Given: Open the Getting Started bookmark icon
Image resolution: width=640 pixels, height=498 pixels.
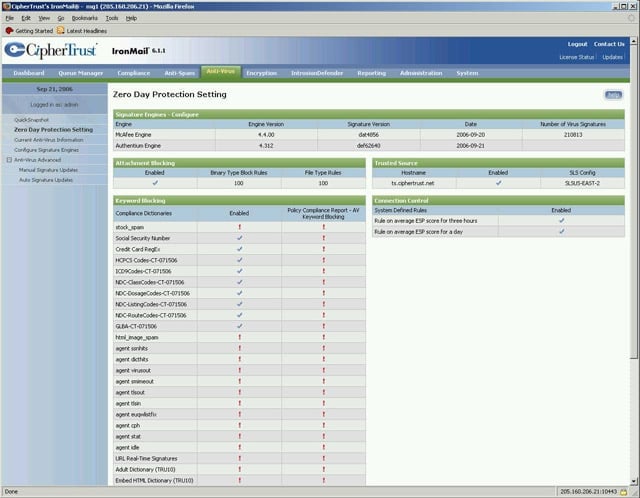Looking at the screenshot, I should 9,31.
